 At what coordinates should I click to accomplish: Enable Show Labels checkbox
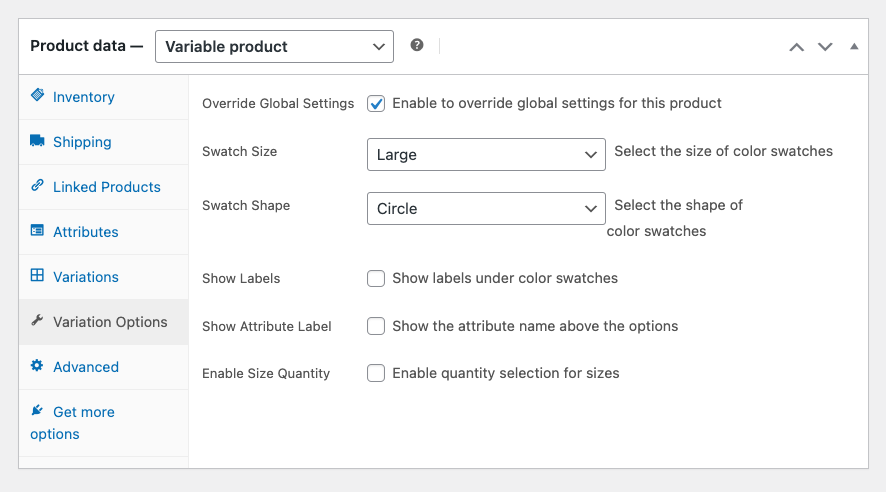click(376, 278)
